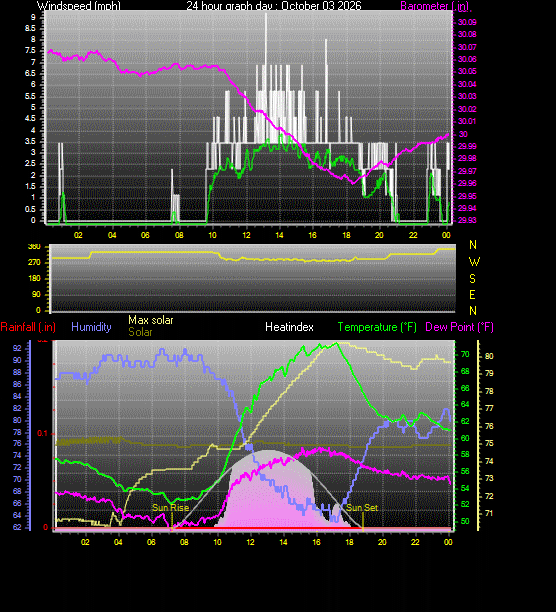Click the 66 temperature axis value in green

[x=465, y=388]
